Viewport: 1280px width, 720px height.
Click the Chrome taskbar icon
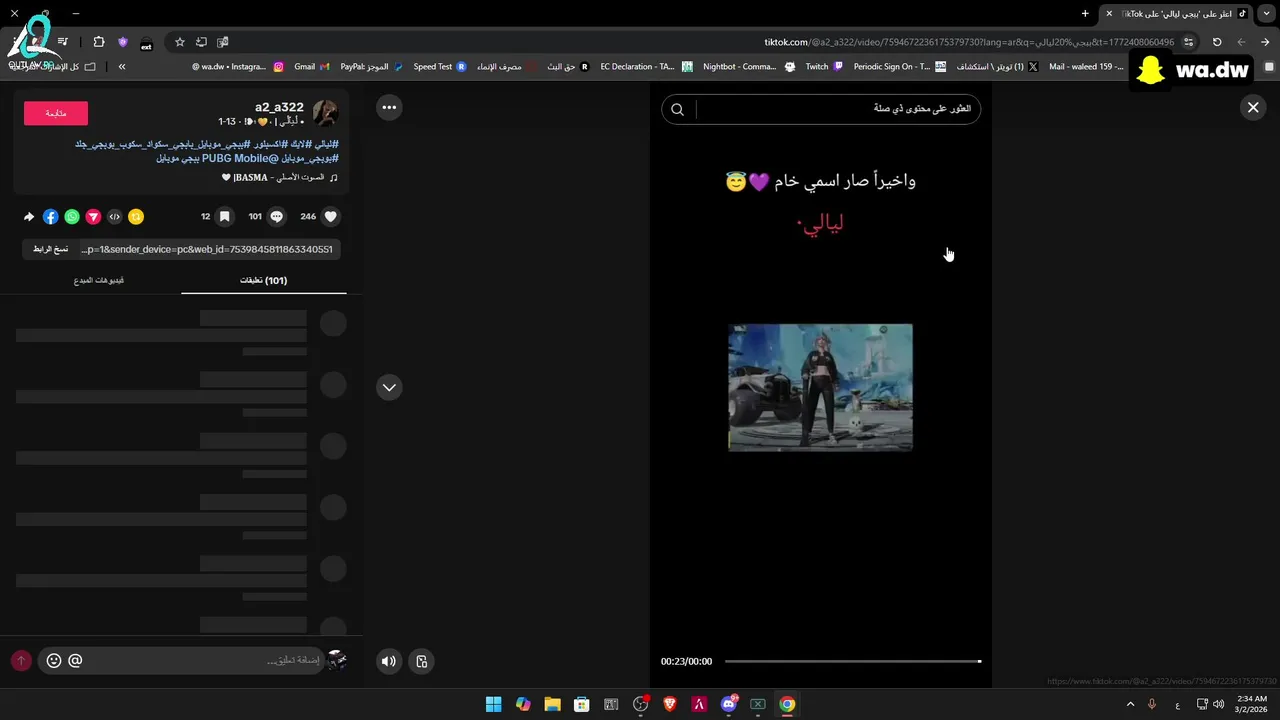787,704
